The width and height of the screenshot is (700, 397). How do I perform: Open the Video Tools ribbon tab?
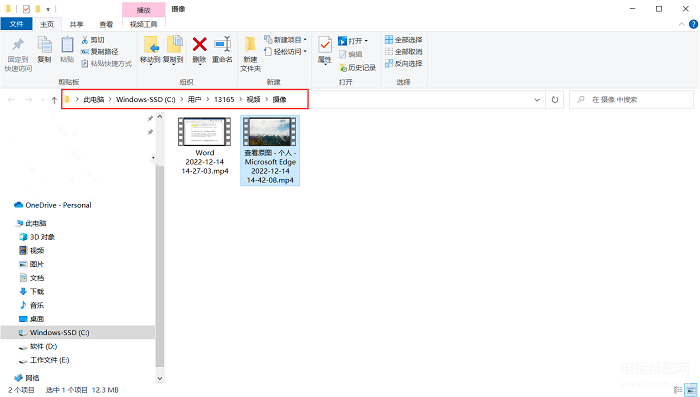pyautogui.click(x=144, y=24)
